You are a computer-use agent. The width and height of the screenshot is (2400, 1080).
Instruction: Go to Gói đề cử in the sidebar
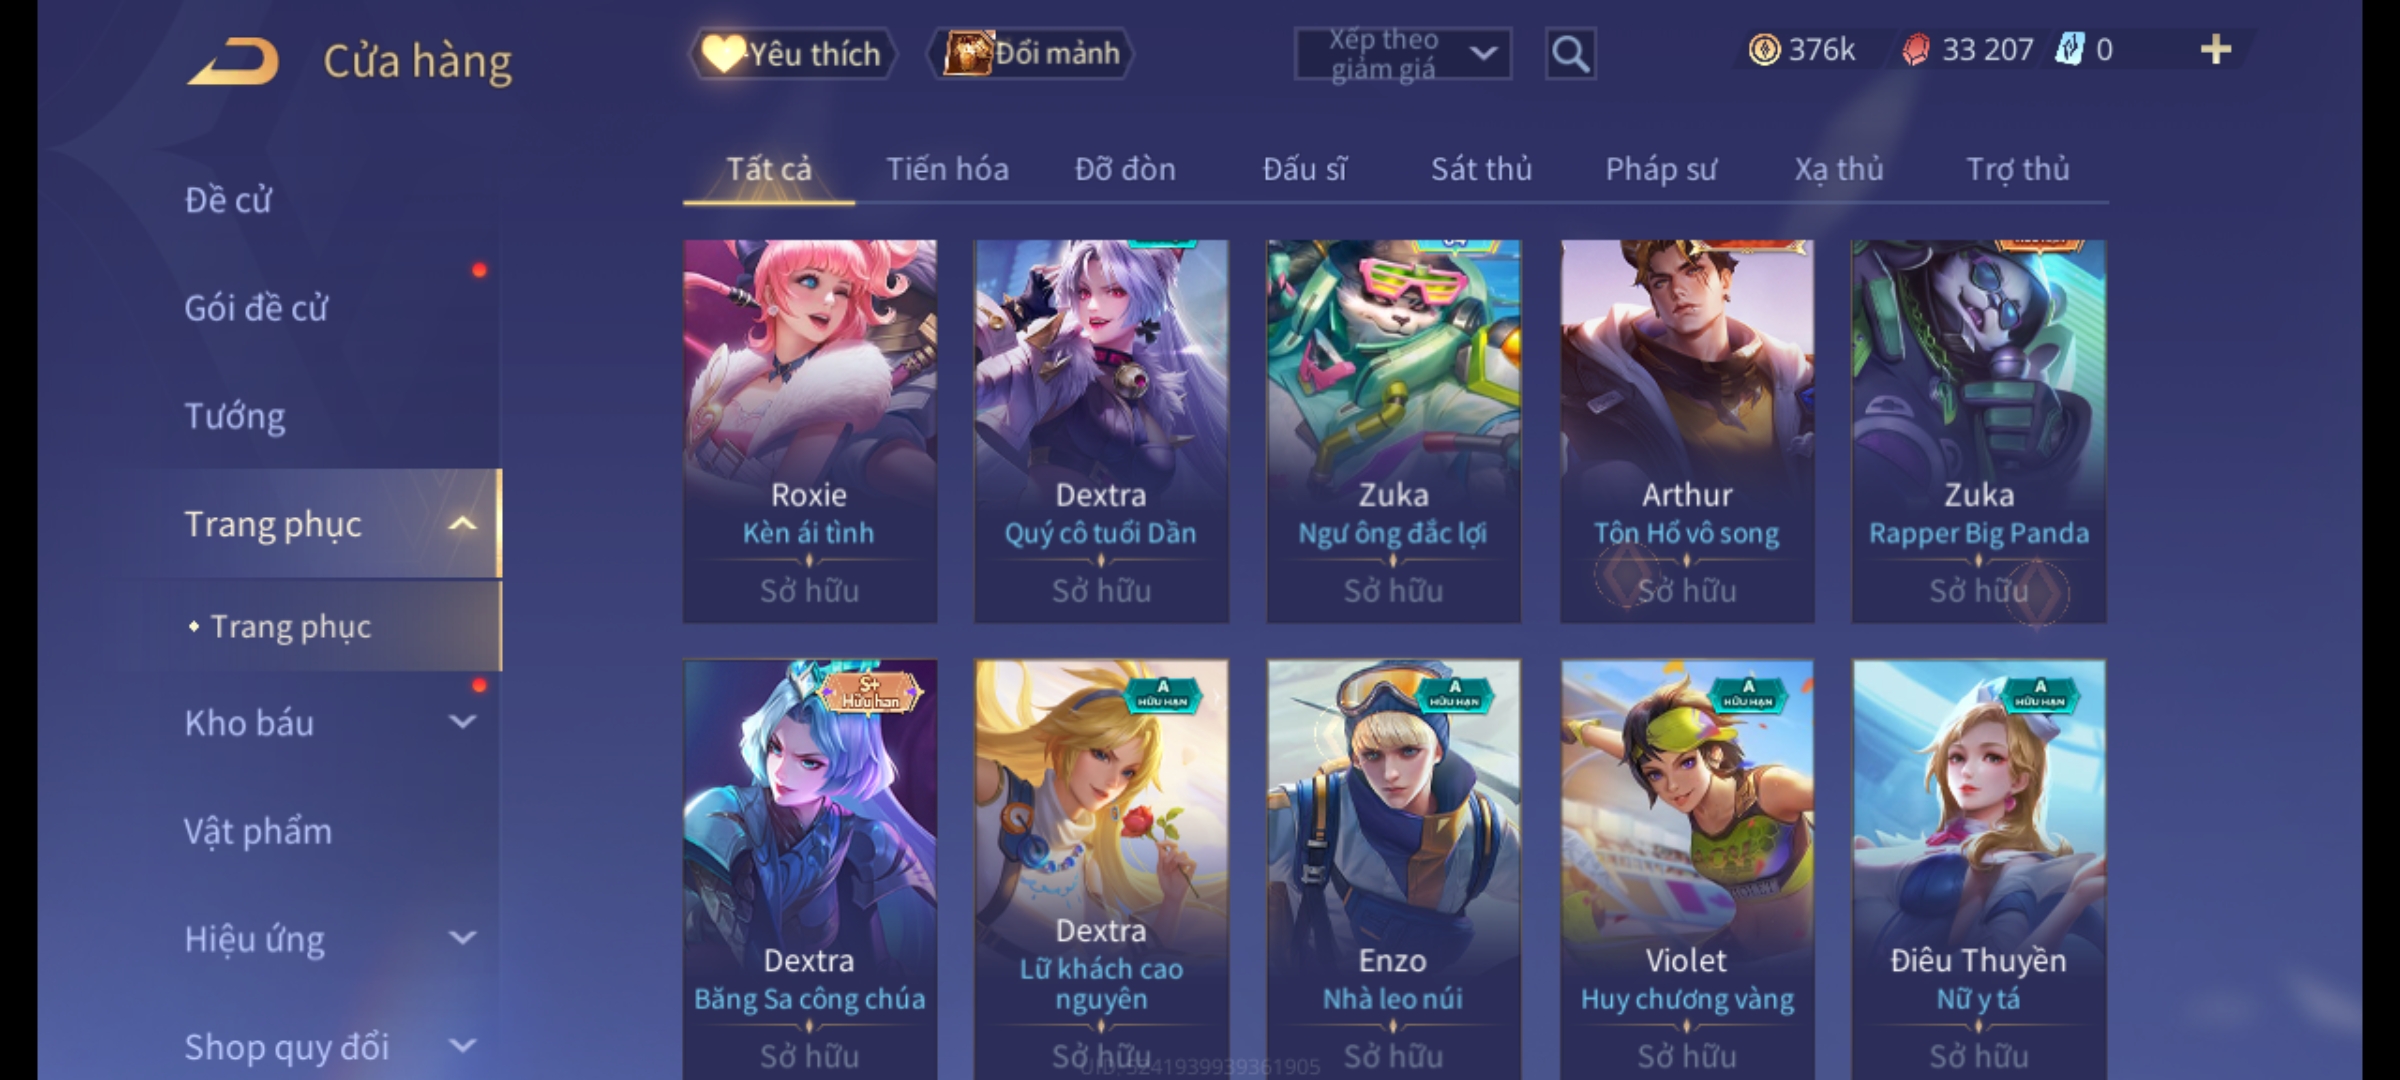tap(256, 308)
